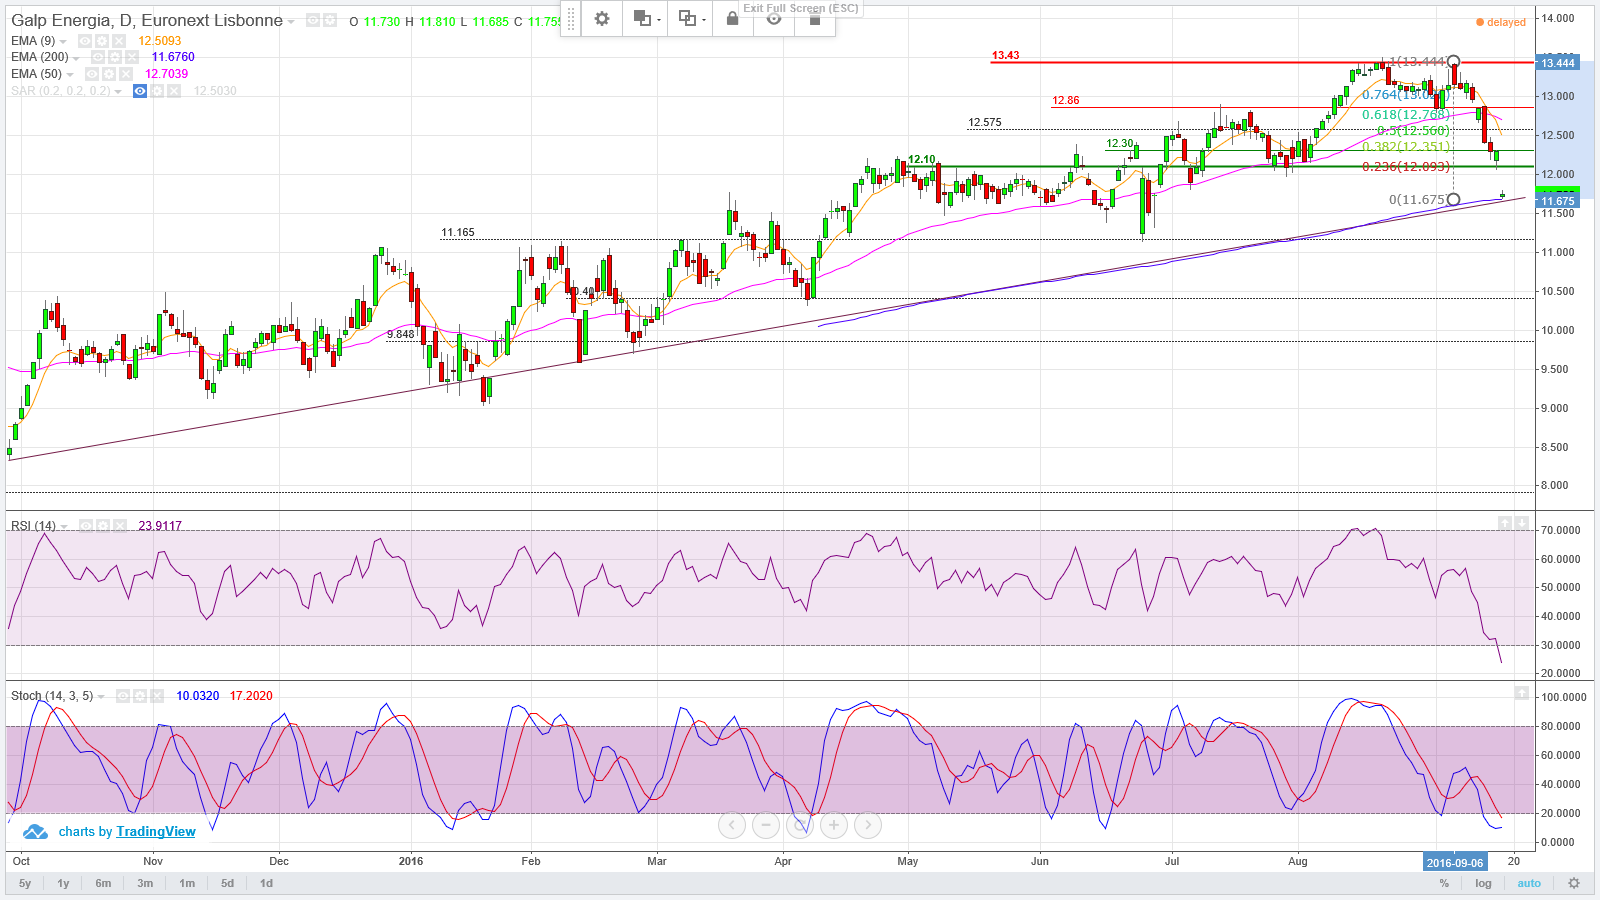Viewport: 1600px width, 900px height.
Task: Expand the RSI (14) indicator dropdown arrow
Action: click(64, 527)
